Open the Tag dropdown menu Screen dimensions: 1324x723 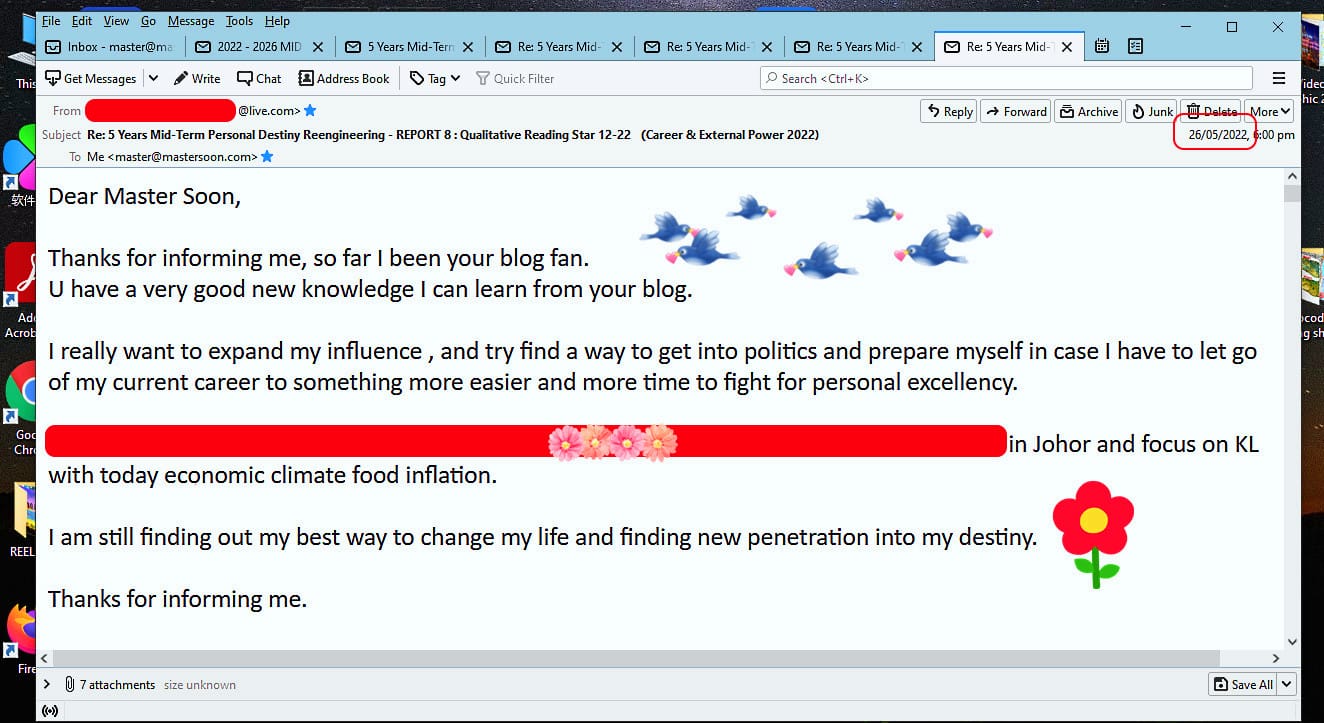[x=435, y=78]
